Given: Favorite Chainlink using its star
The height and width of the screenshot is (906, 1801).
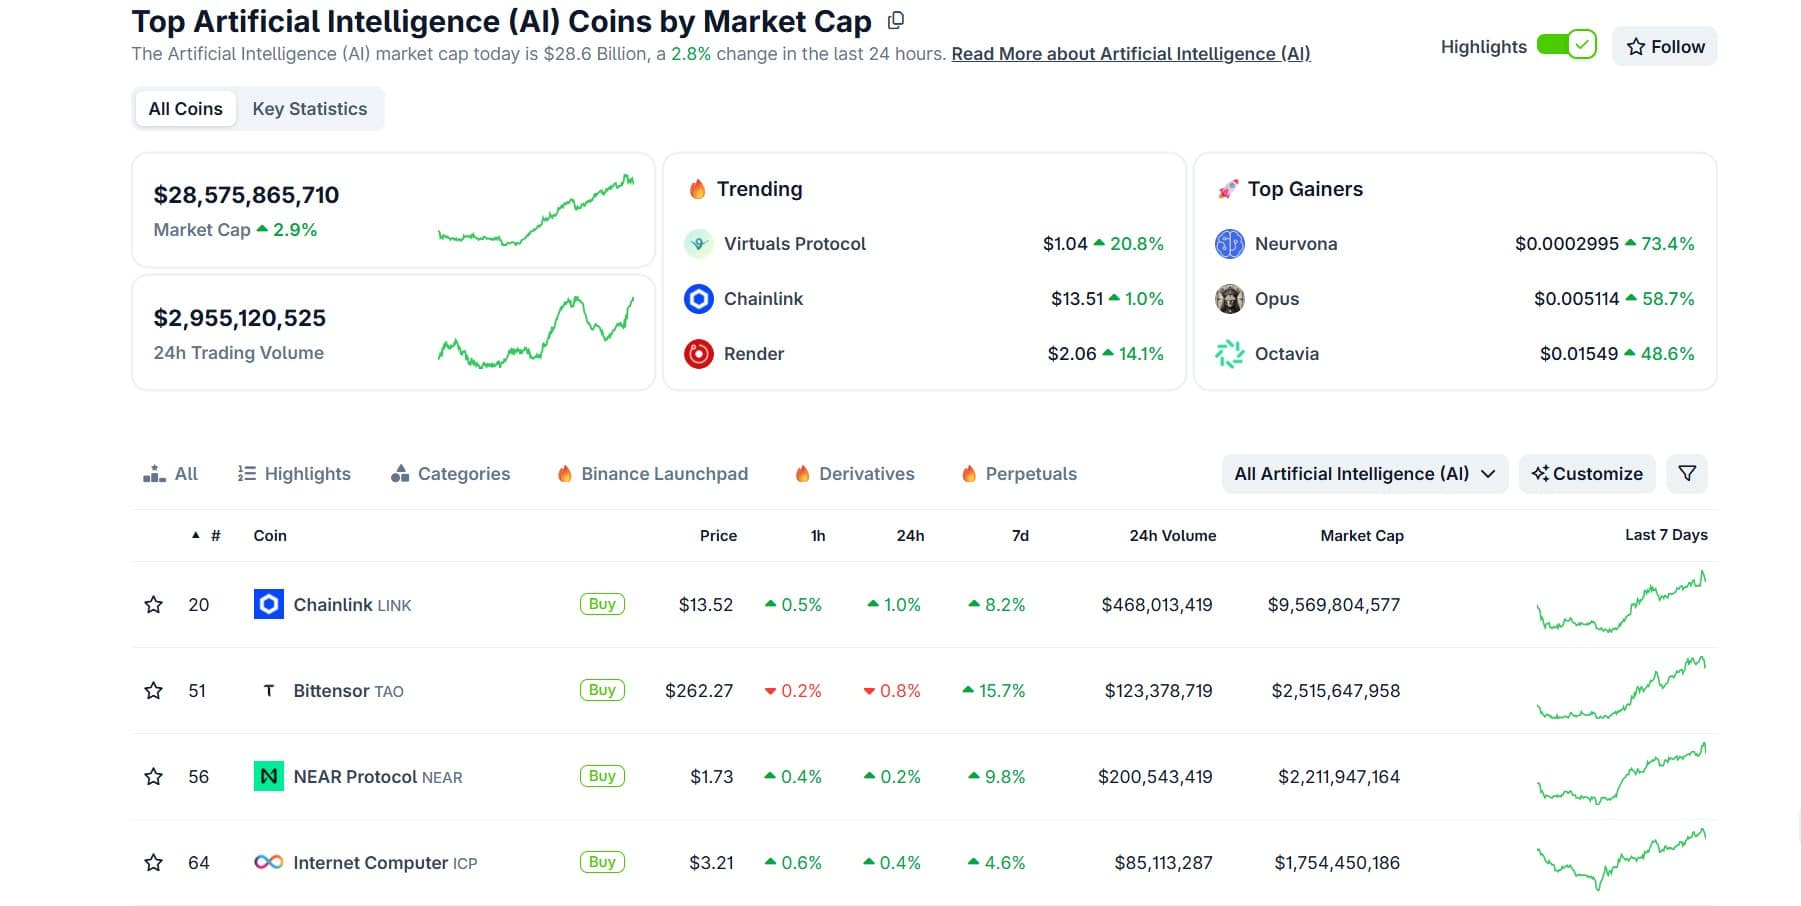Looking at the screenshot, I should pyautogui.click(x=153, y=604).
